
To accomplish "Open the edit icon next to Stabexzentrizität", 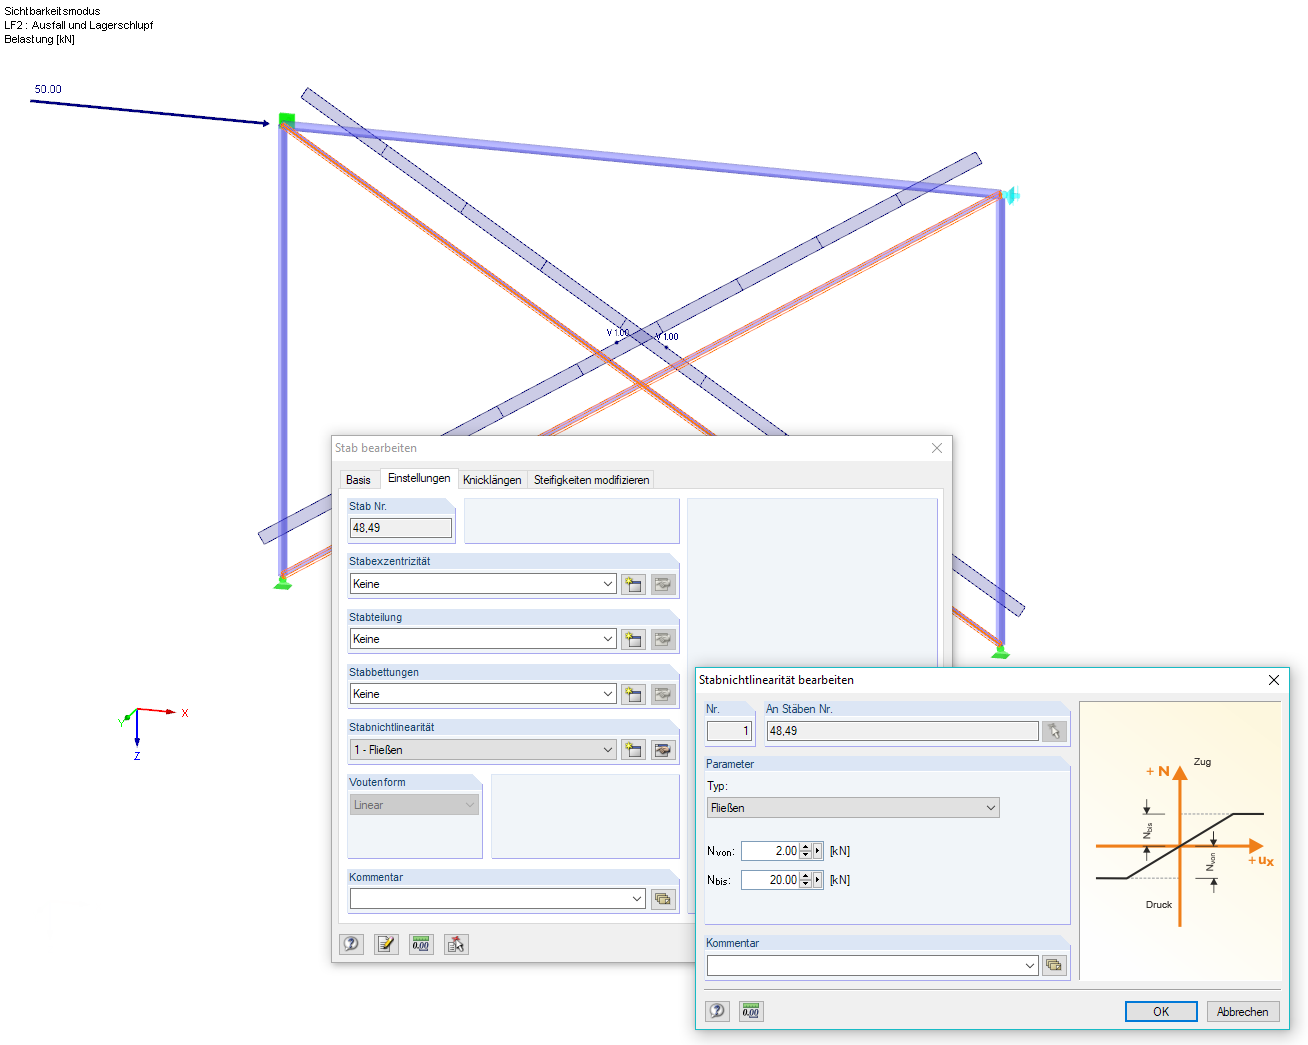I will (x=663, y=584).
